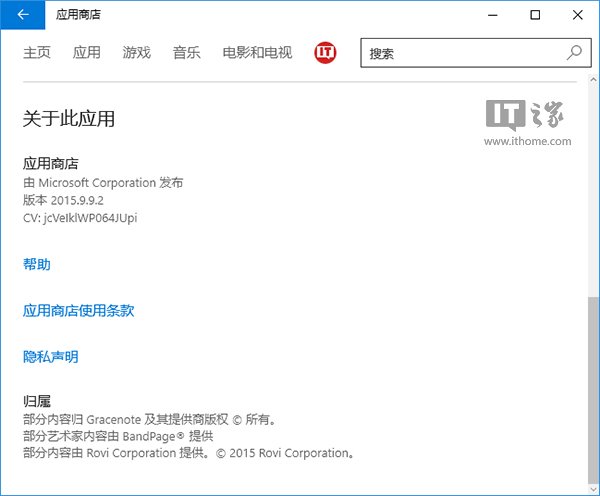Select the CV: jcVeIklWP064JUpi text
Image resolution: width=600 pixels, height=496 pixels.
(x=80, y=218)
